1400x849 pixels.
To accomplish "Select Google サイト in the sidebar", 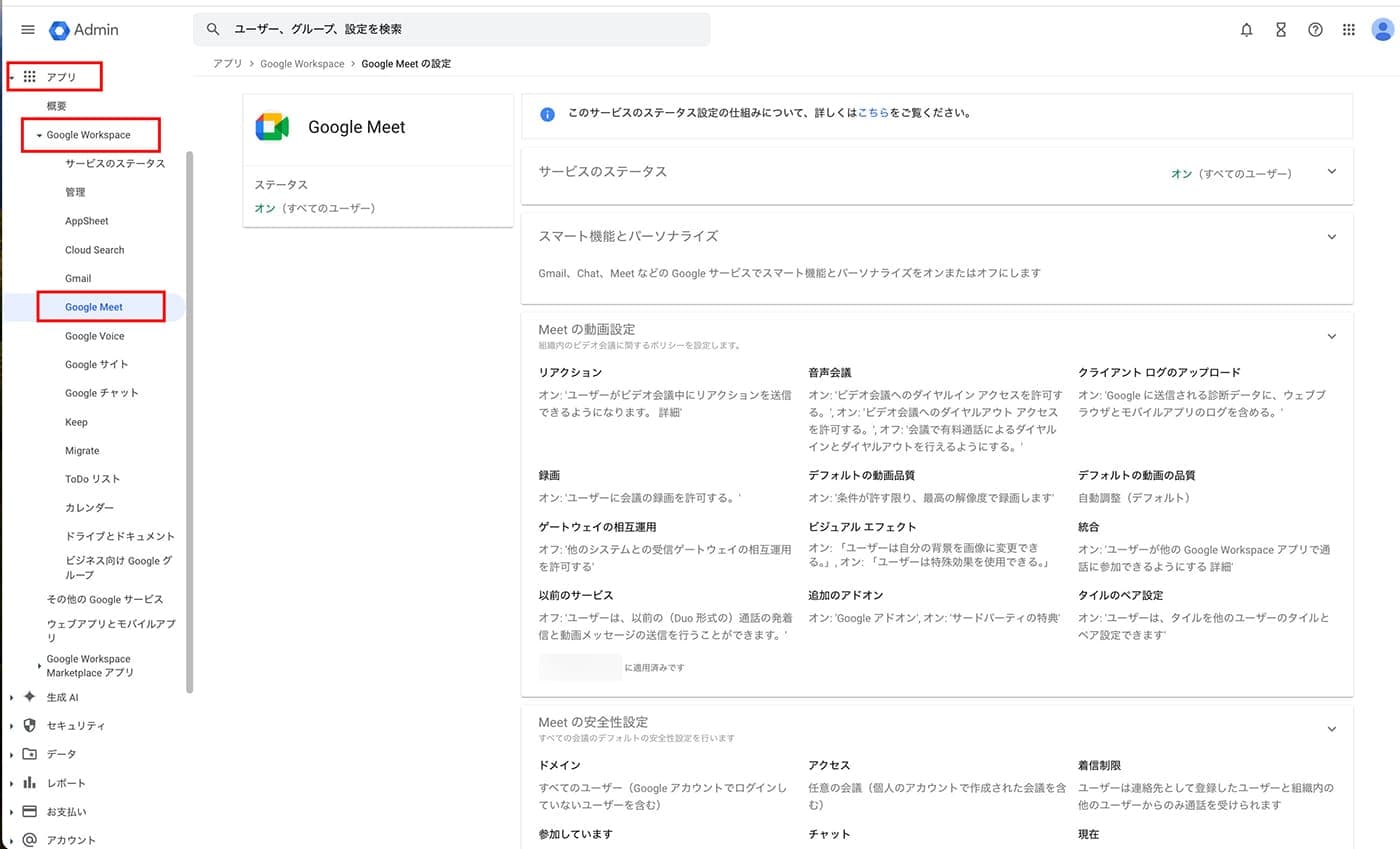I will click(97, 364).
